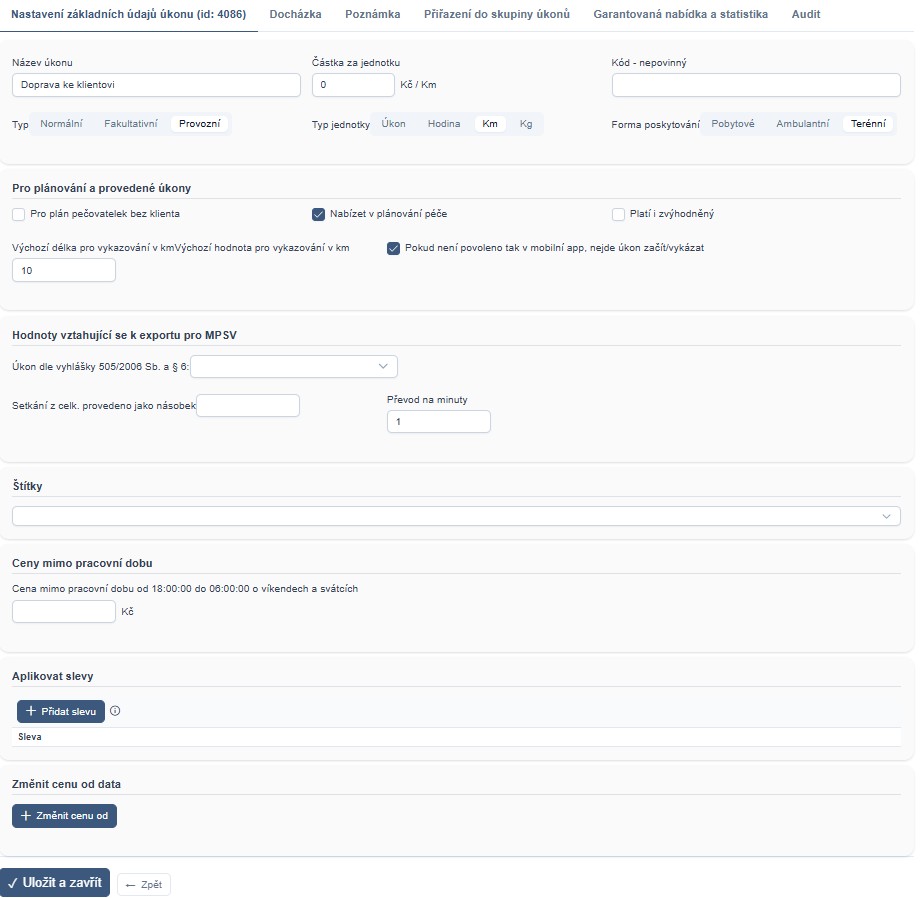
Task: Go back using the Zpět button
Action: tap(144, 885)
